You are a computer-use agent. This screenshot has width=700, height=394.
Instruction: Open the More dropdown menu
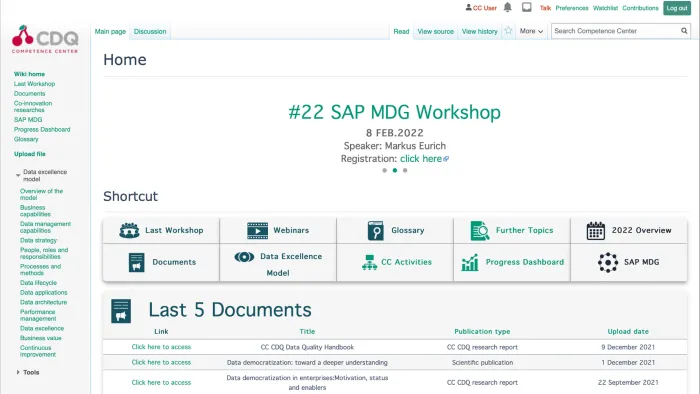(531, 31)
